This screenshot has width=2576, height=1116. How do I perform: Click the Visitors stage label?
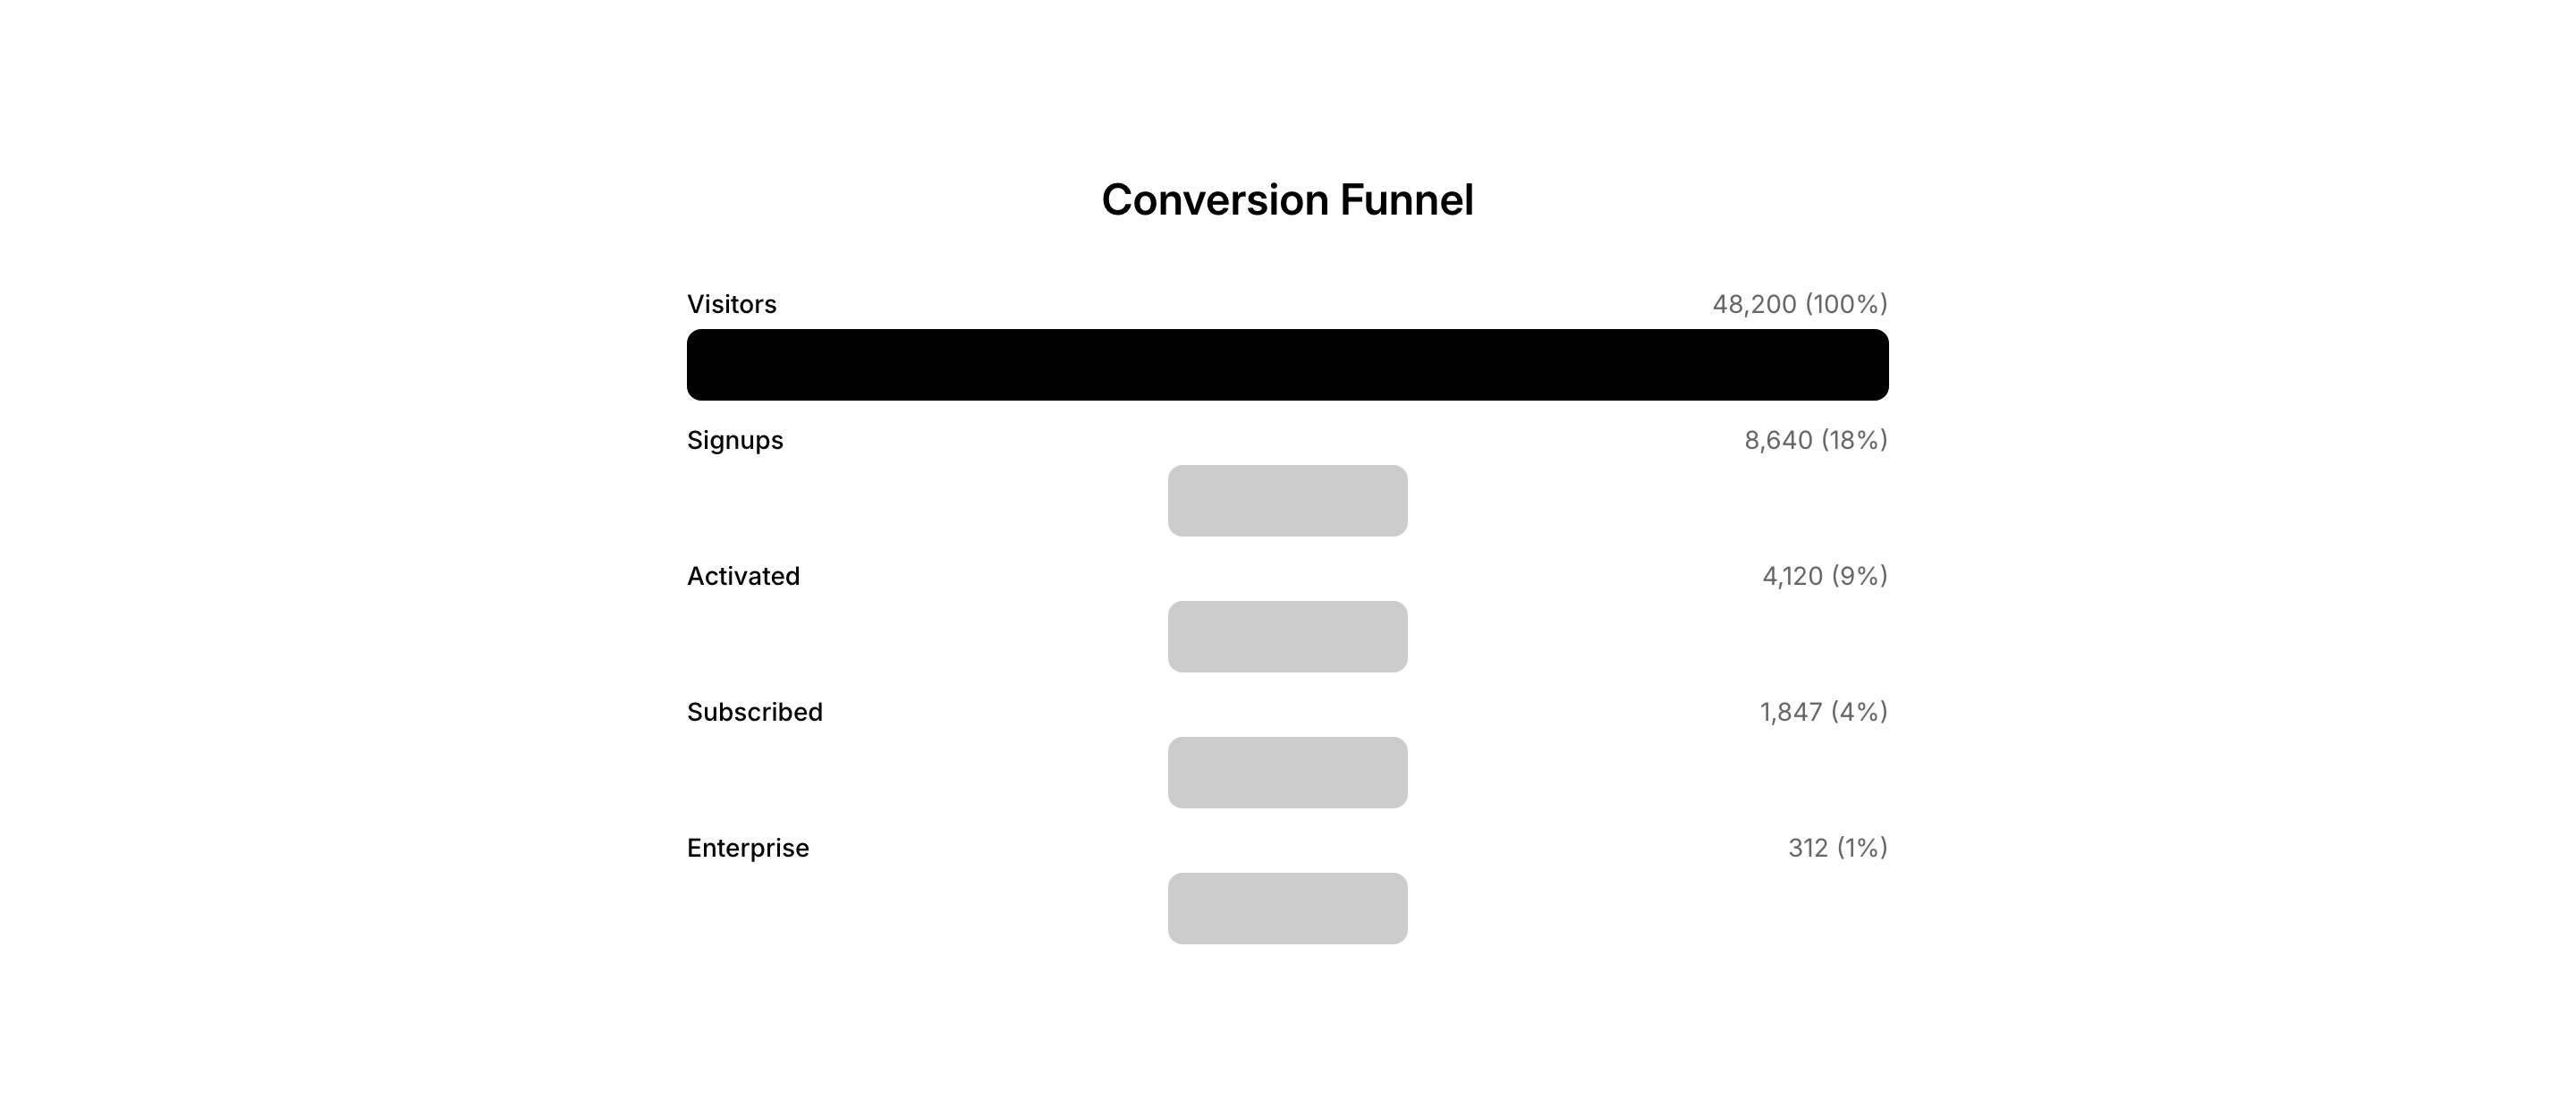pos(731,304)
